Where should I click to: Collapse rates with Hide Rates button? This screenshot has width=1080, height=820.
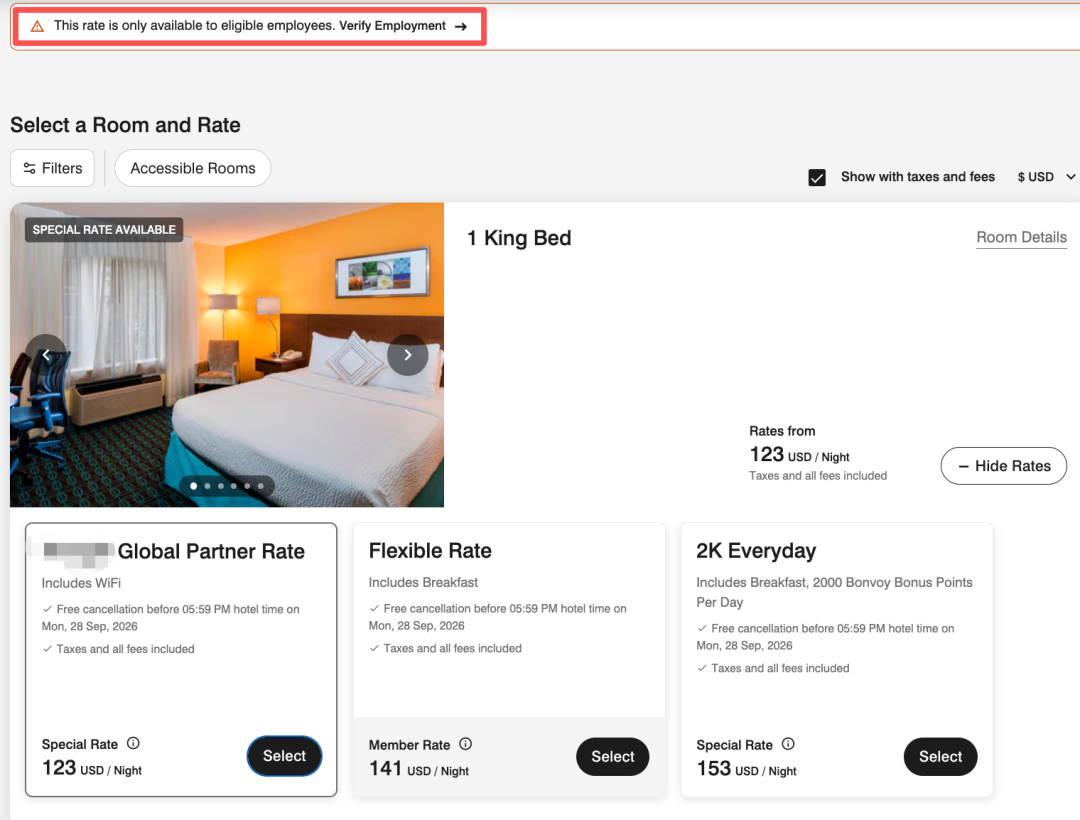1004,466
